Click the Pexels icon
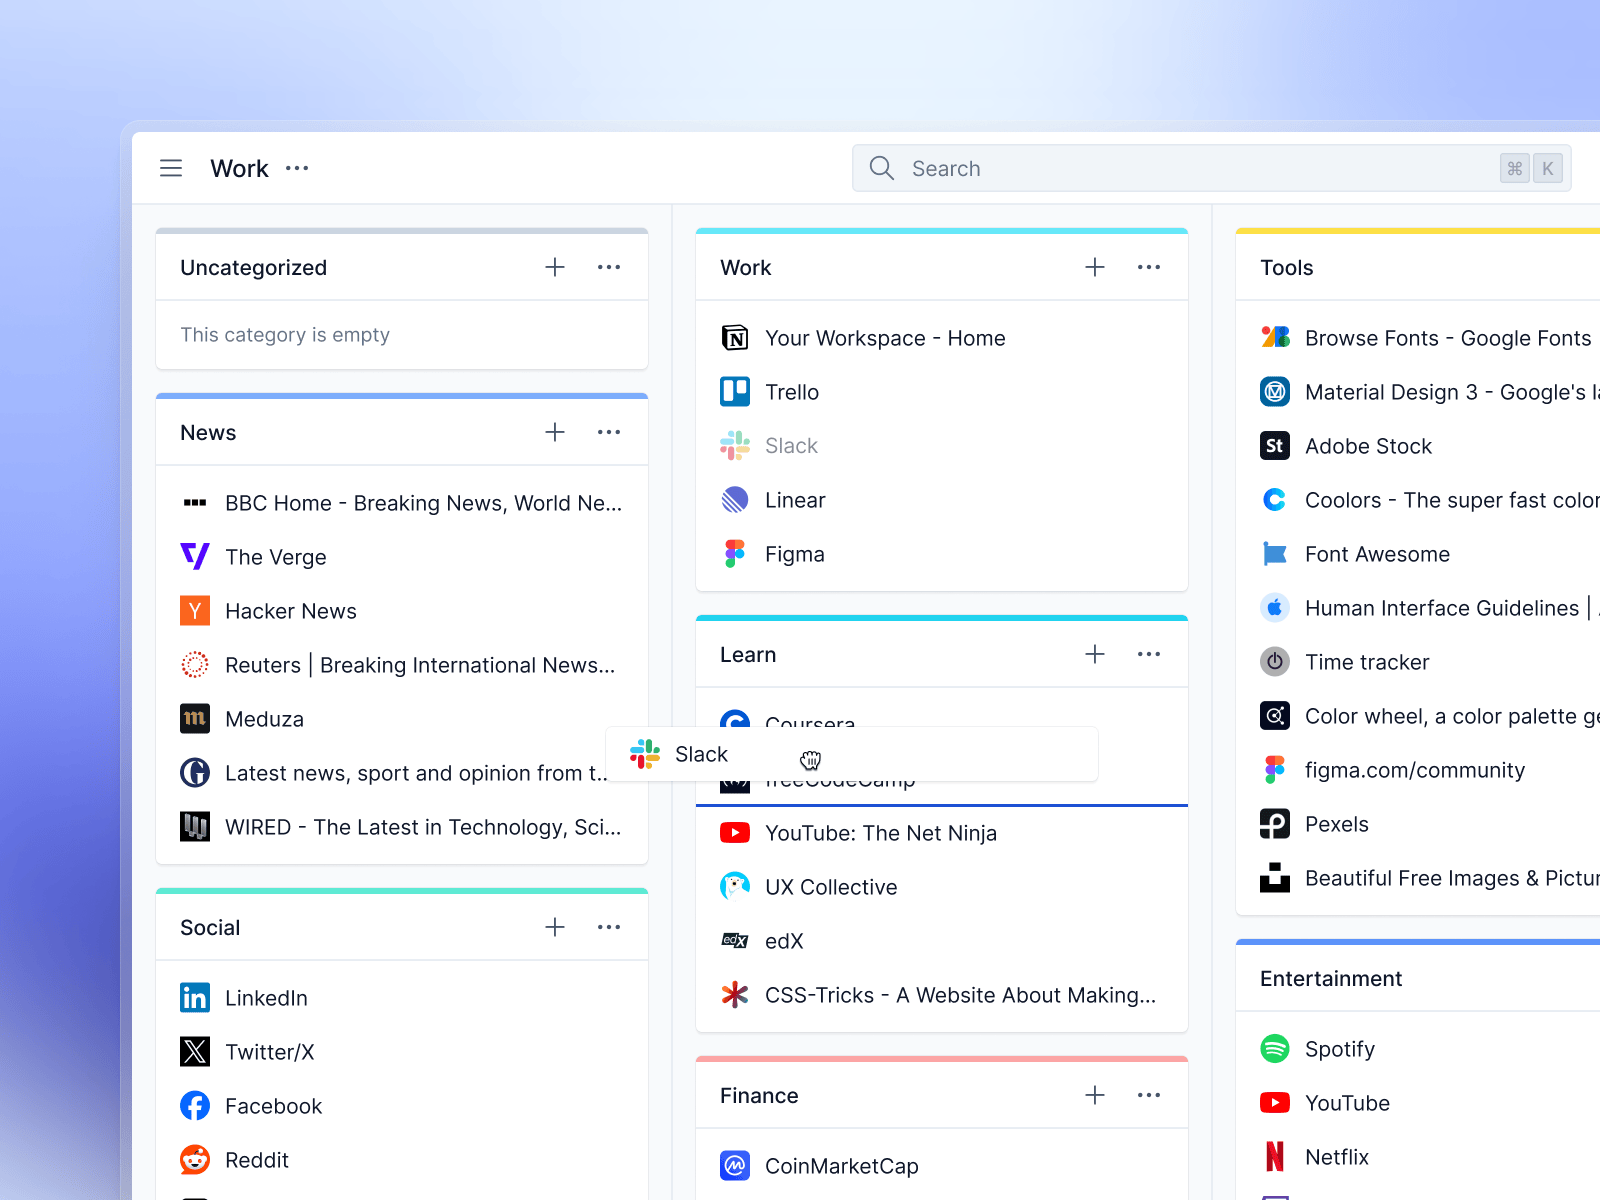The width and height of the screenshot is (1600, 1200). pyautogui.click(x=1275, y=824)
